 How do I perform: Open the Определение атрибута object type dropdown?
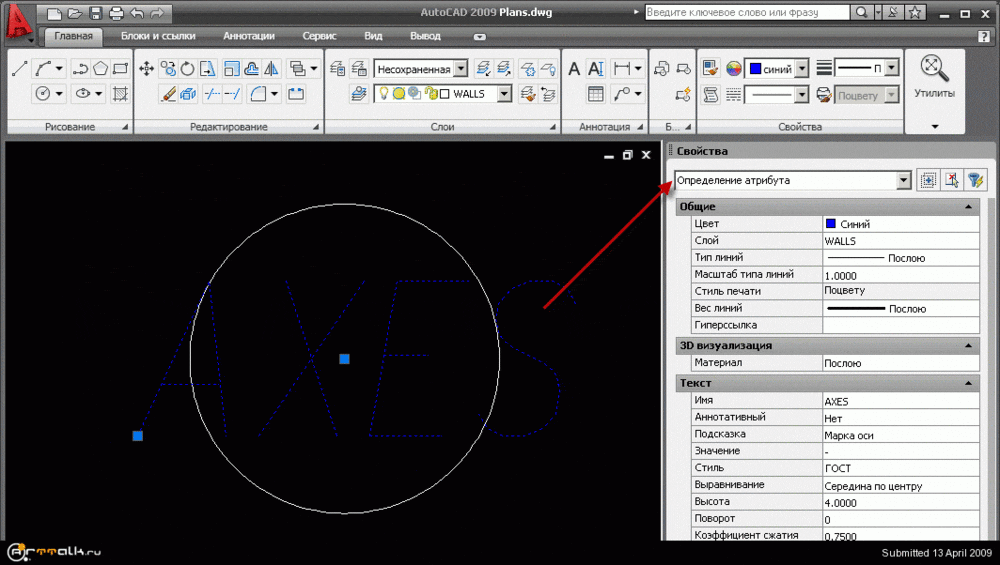[904, 180]
